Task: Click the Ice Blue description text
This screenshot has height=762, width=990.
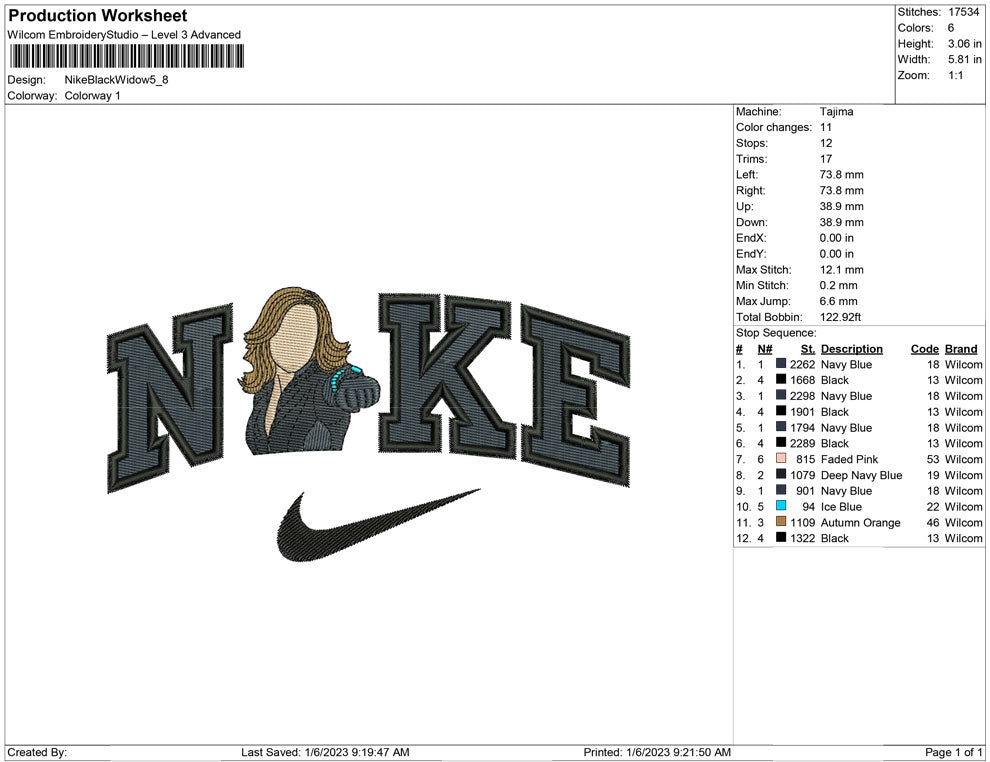Action: coord(841,506)
